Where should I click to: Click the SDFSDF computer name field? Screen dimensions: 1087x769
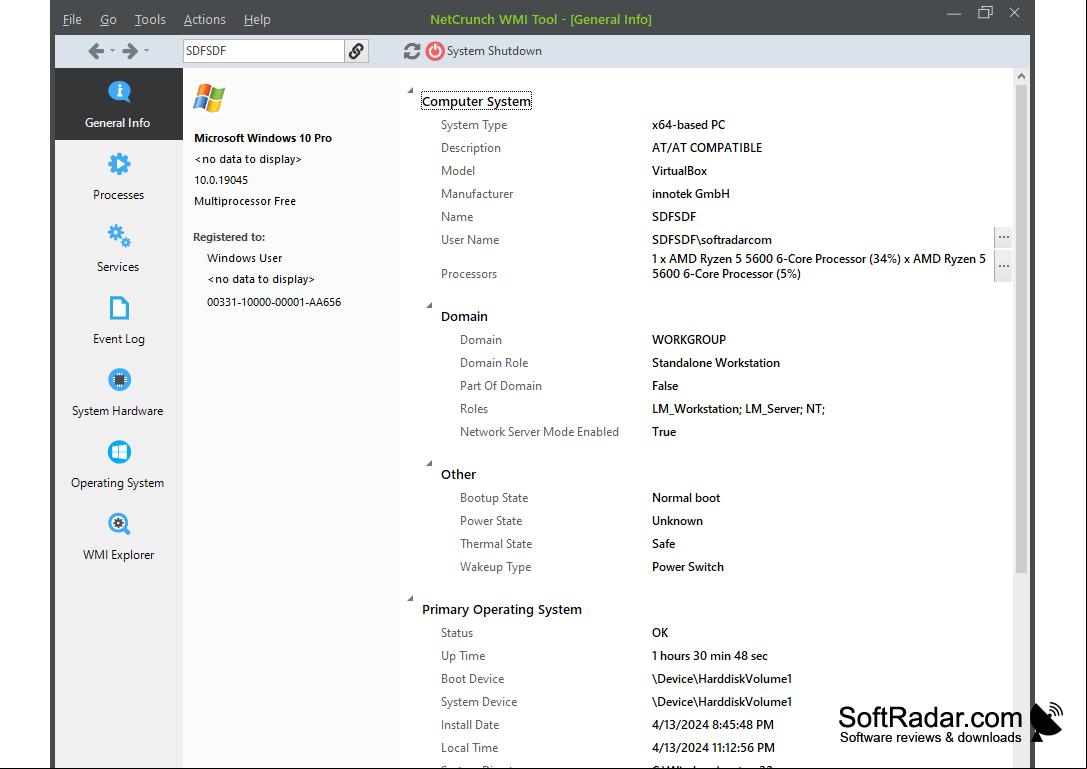tap(263, 51)
